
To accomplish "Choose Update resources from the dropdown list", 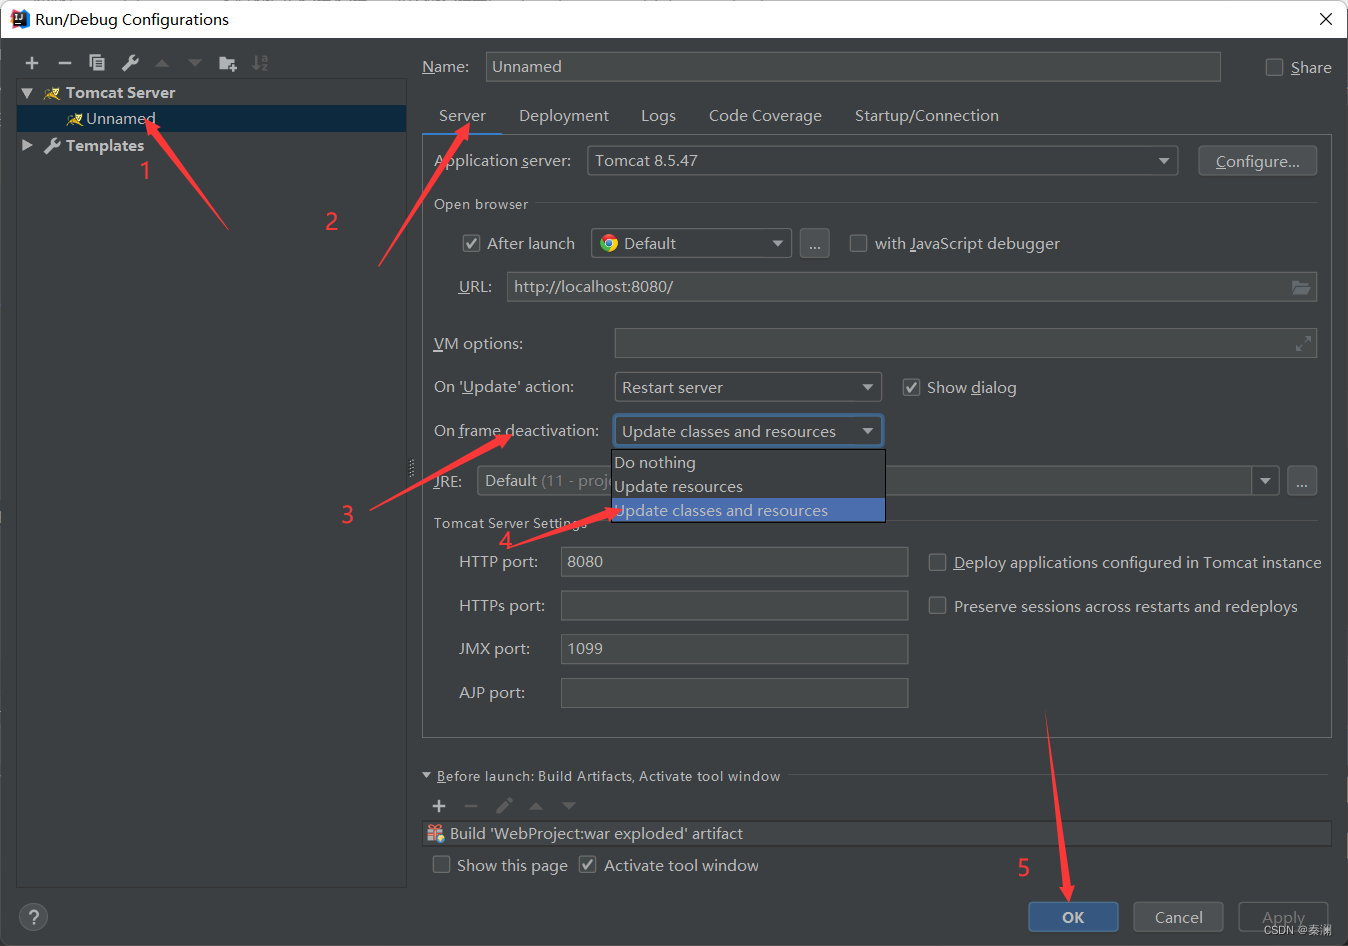I will pyautogui.click(x=748, y=486).
